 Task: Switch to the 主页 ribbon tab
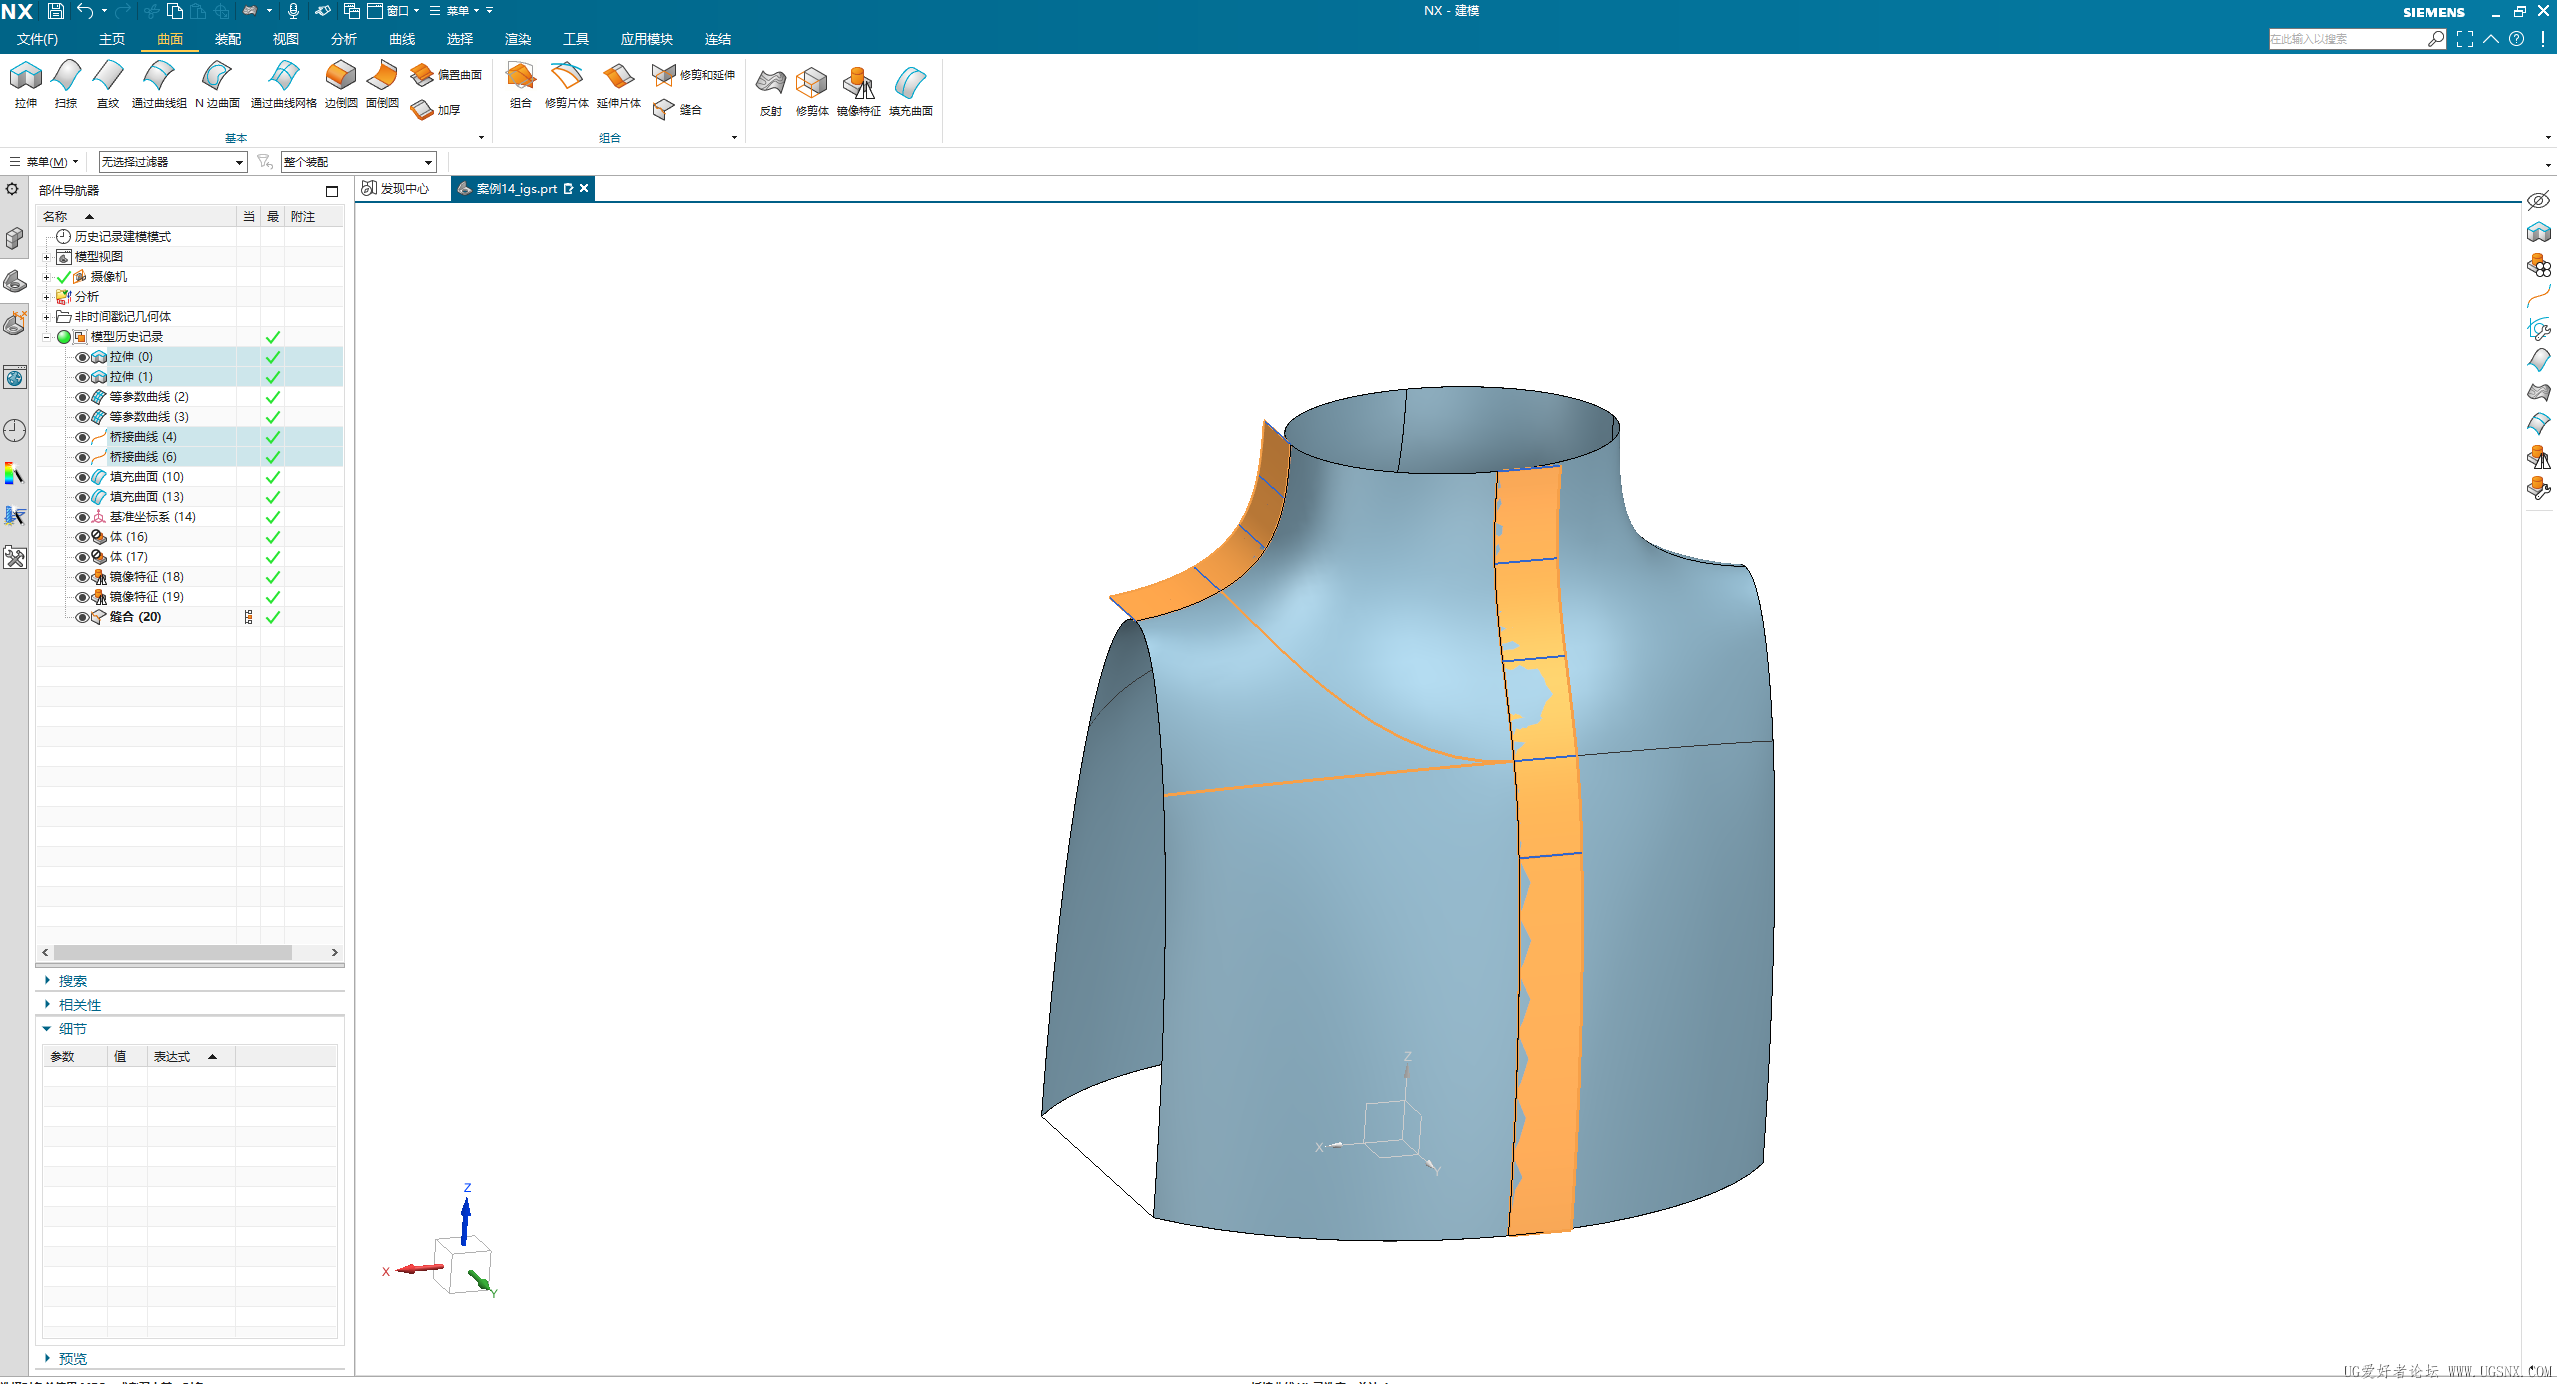[x=112, y=39]
